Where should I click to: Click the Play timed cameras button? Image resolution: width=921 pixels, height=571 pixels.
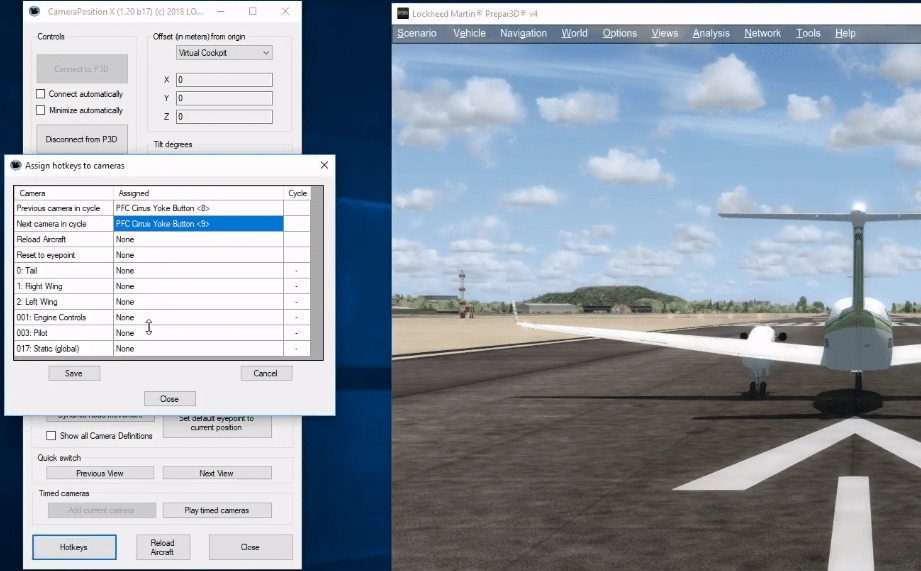pyautogui.click(x=217, y=510)
